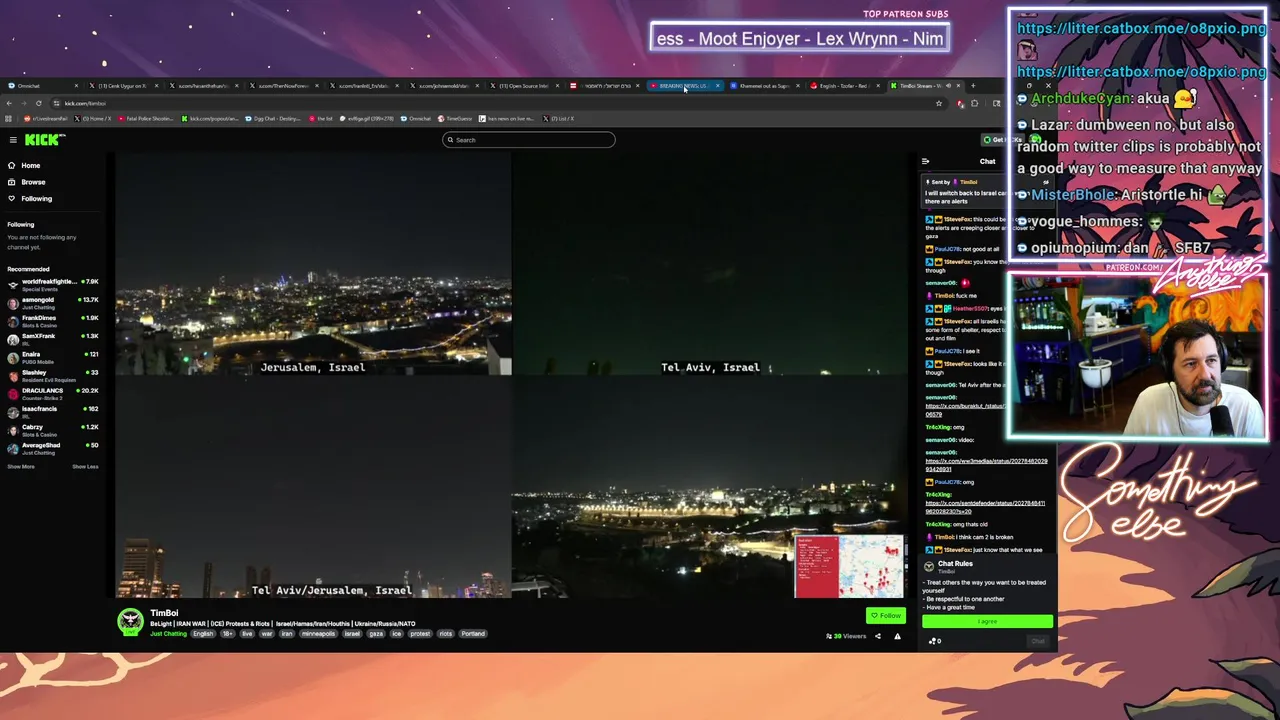Bookmark this page with star icon

pyautogui.click(x=939, y=103)
